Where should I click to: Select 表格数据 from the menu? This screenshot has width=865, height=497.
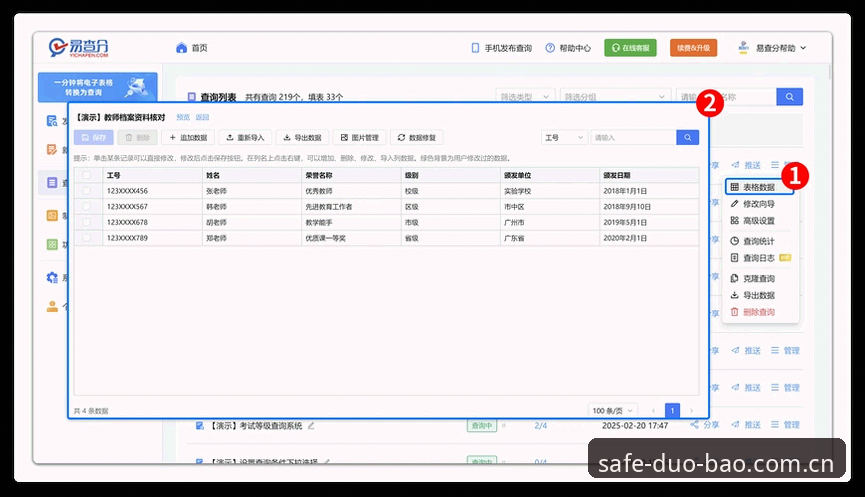[x=759, y=187]
